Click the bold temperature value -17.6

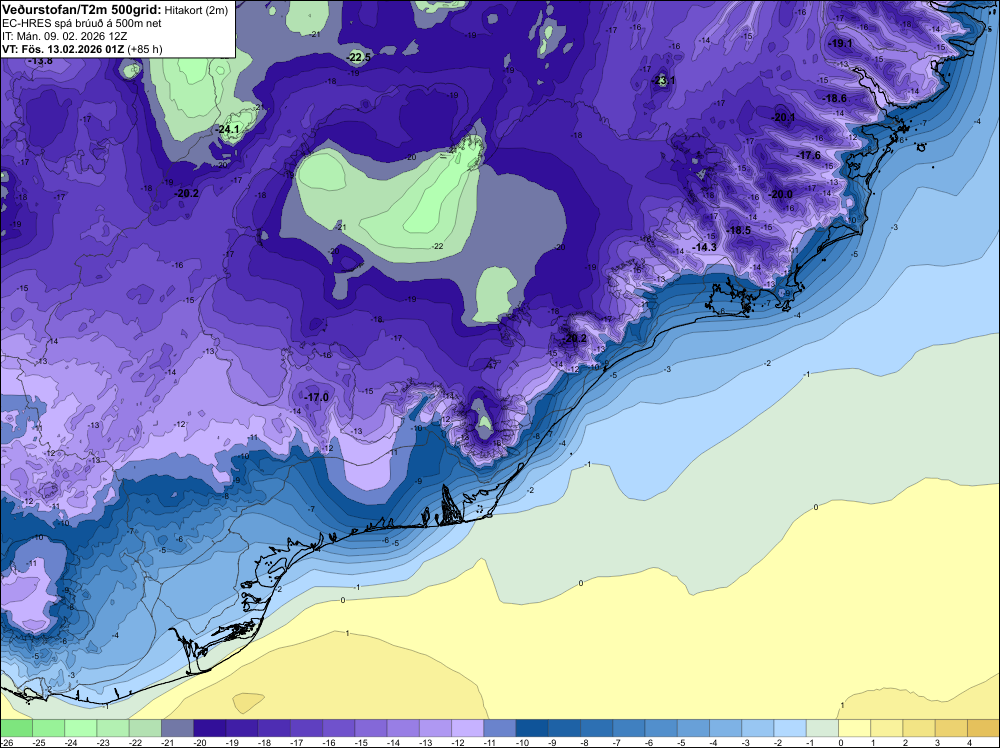(809, 155)
